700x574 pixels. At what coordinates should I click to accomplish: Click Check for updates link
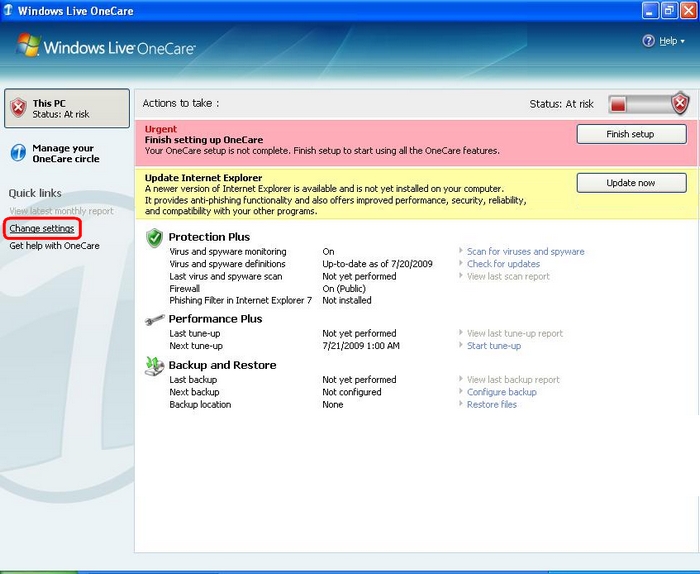[503, 264]
